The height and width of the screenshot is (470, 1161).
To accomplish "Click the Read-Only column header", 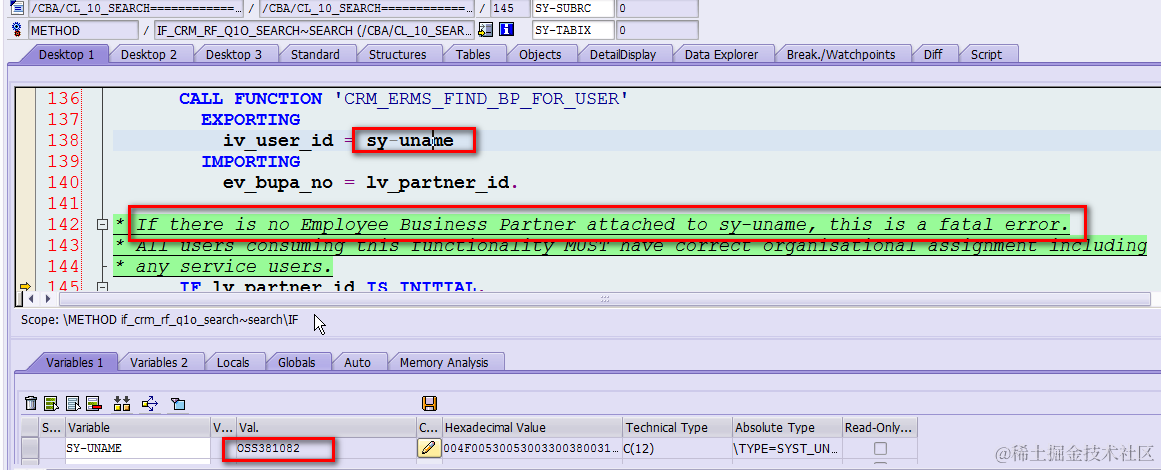I will pyautogui.click(x=880, y=427).
